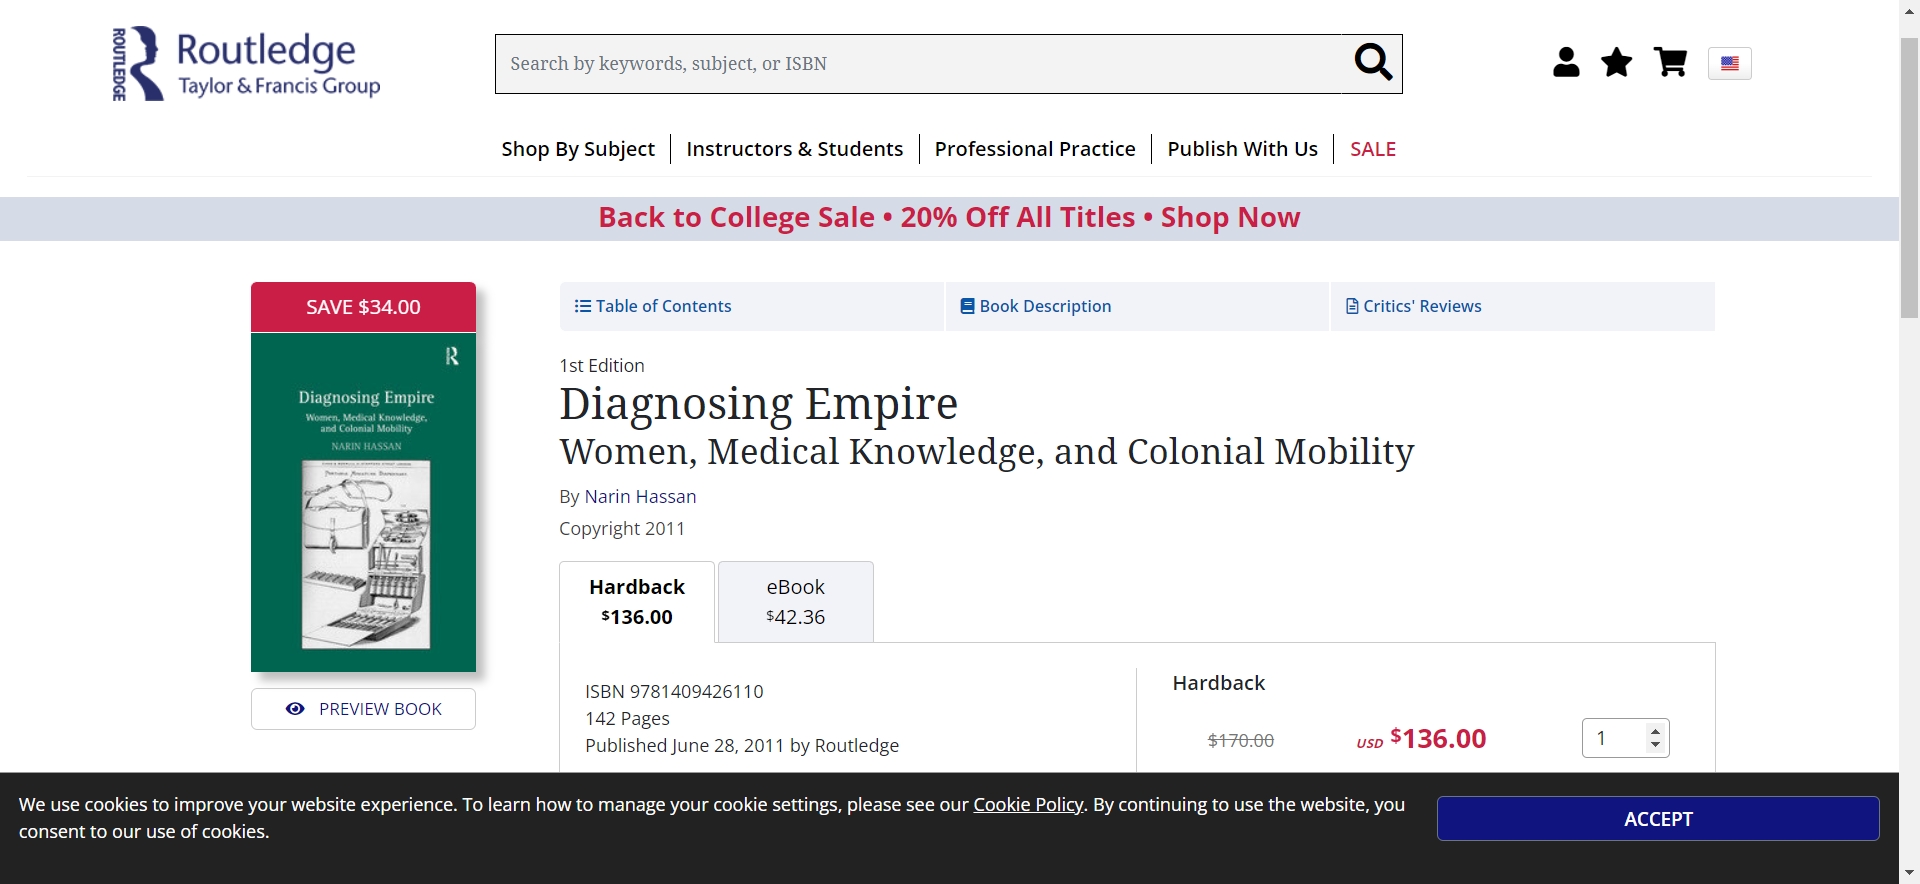Click the US flag region selector
1920x884 pixels.
point(1730,64)
